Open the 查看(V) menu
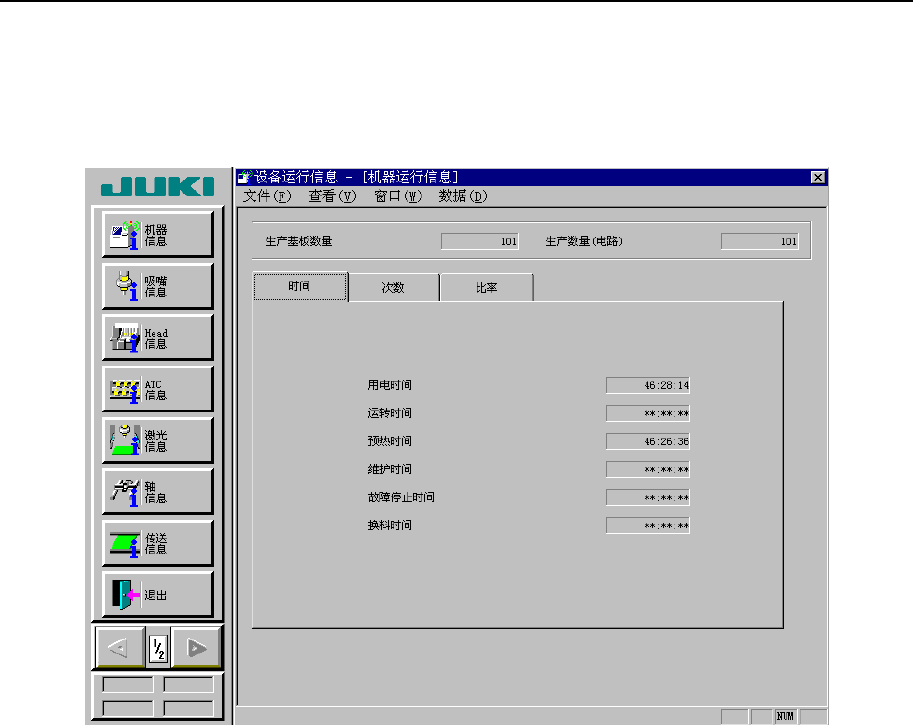 332,196
